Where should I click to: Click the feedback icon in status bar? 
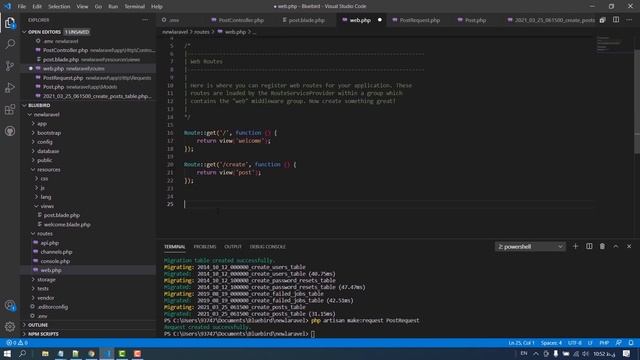tap(618, 343)
